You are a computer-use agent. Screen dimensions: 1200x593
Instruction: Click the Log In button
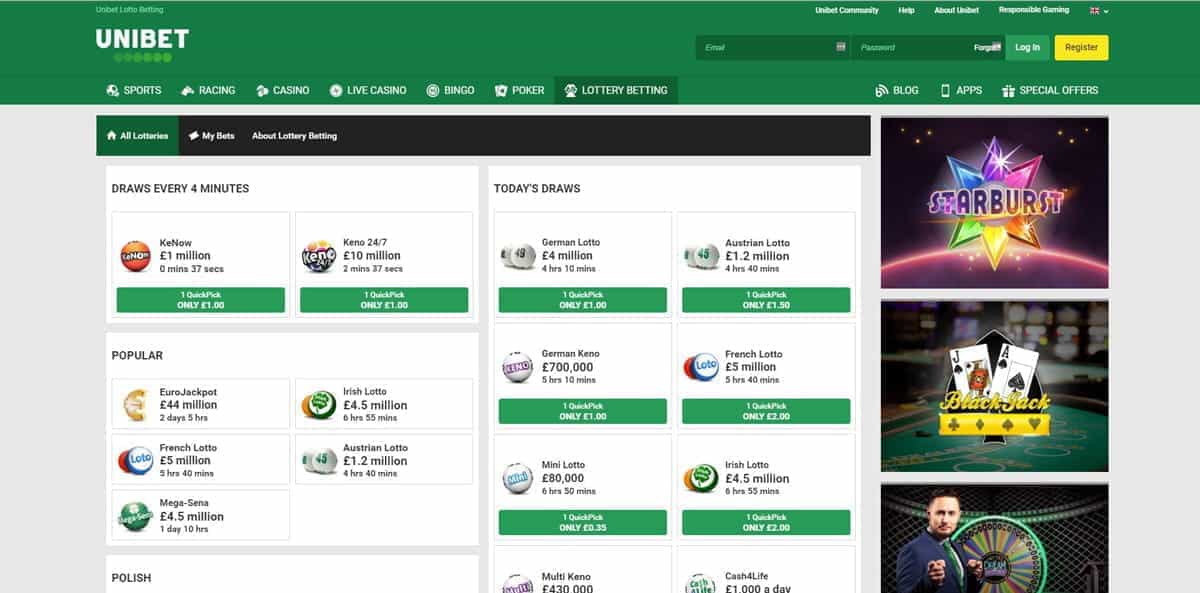coord(1027,47)
